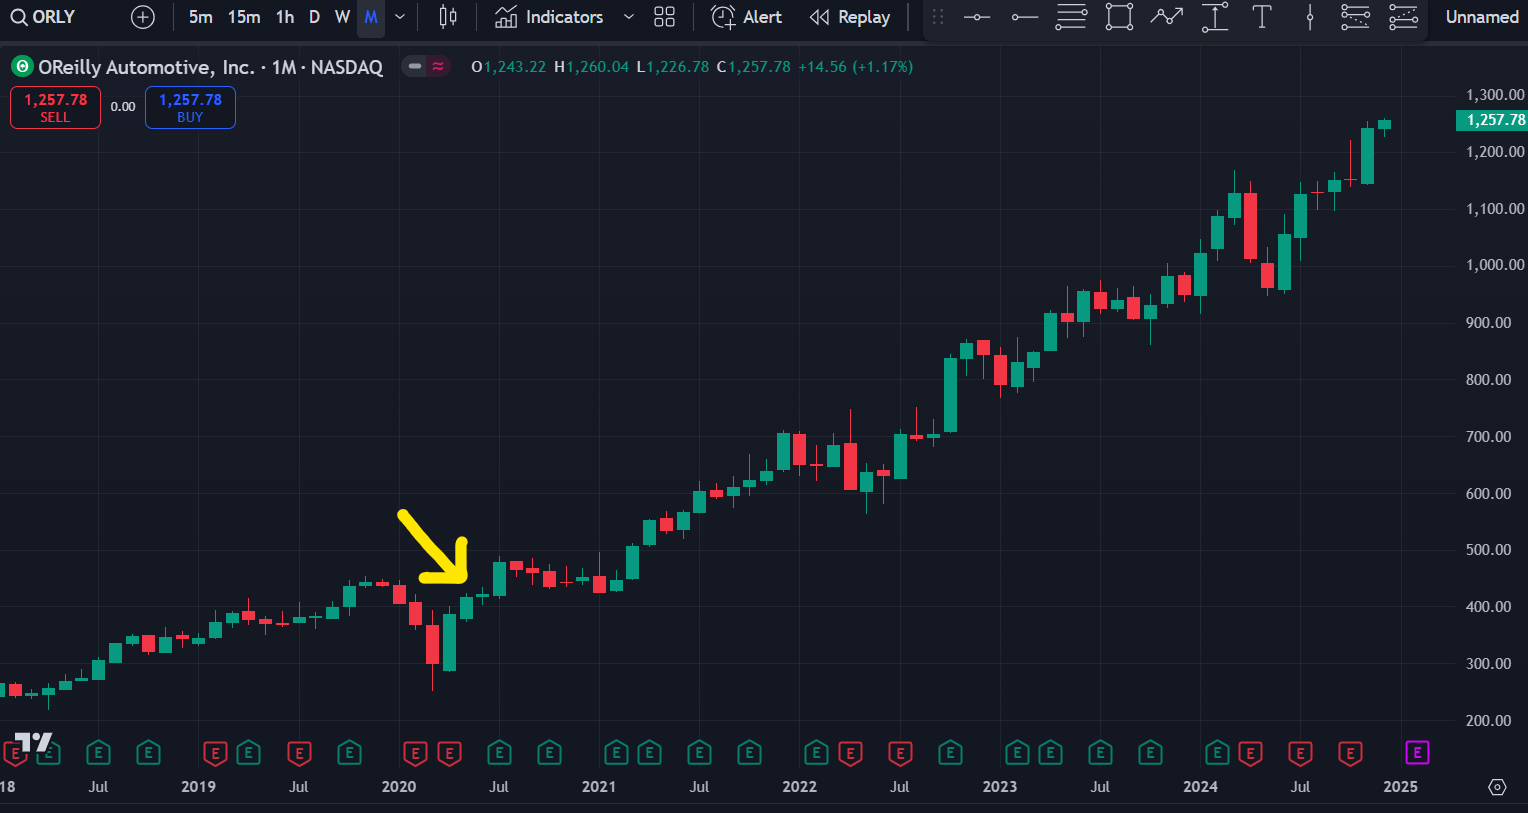Open the ORLY symbol search

coord(43,17)
